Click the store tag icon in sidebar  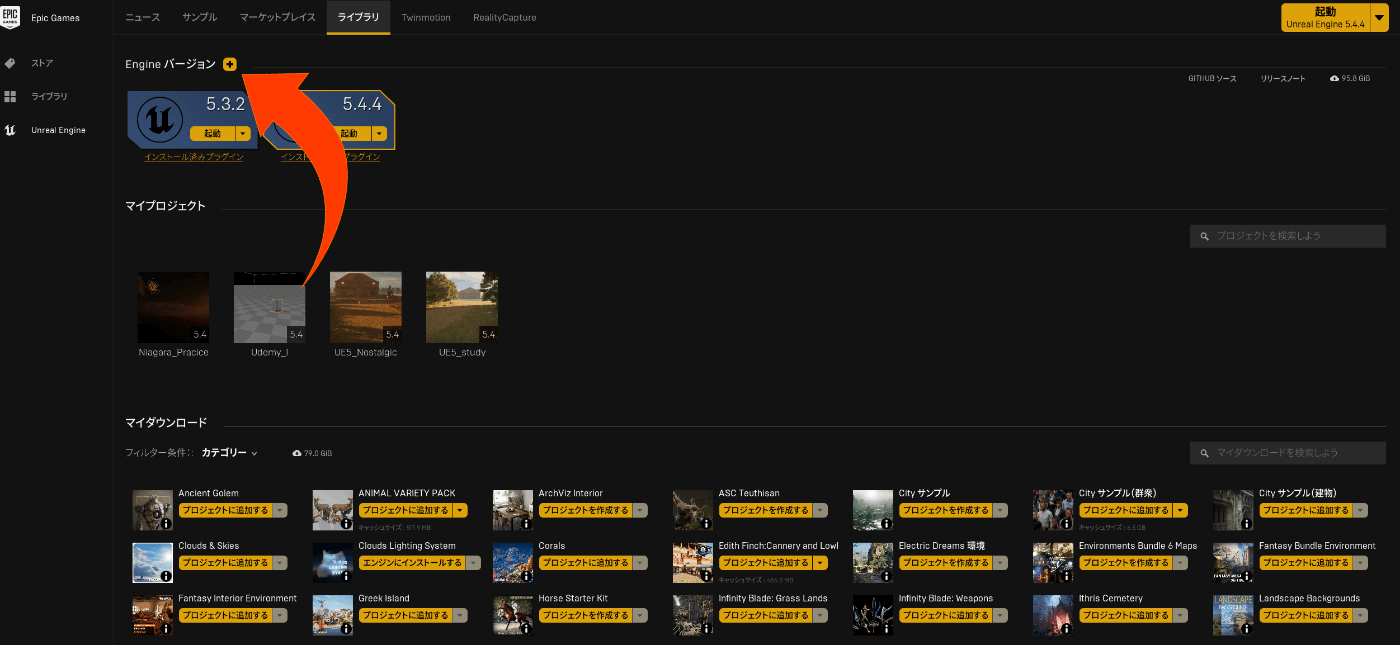(10, 63)
